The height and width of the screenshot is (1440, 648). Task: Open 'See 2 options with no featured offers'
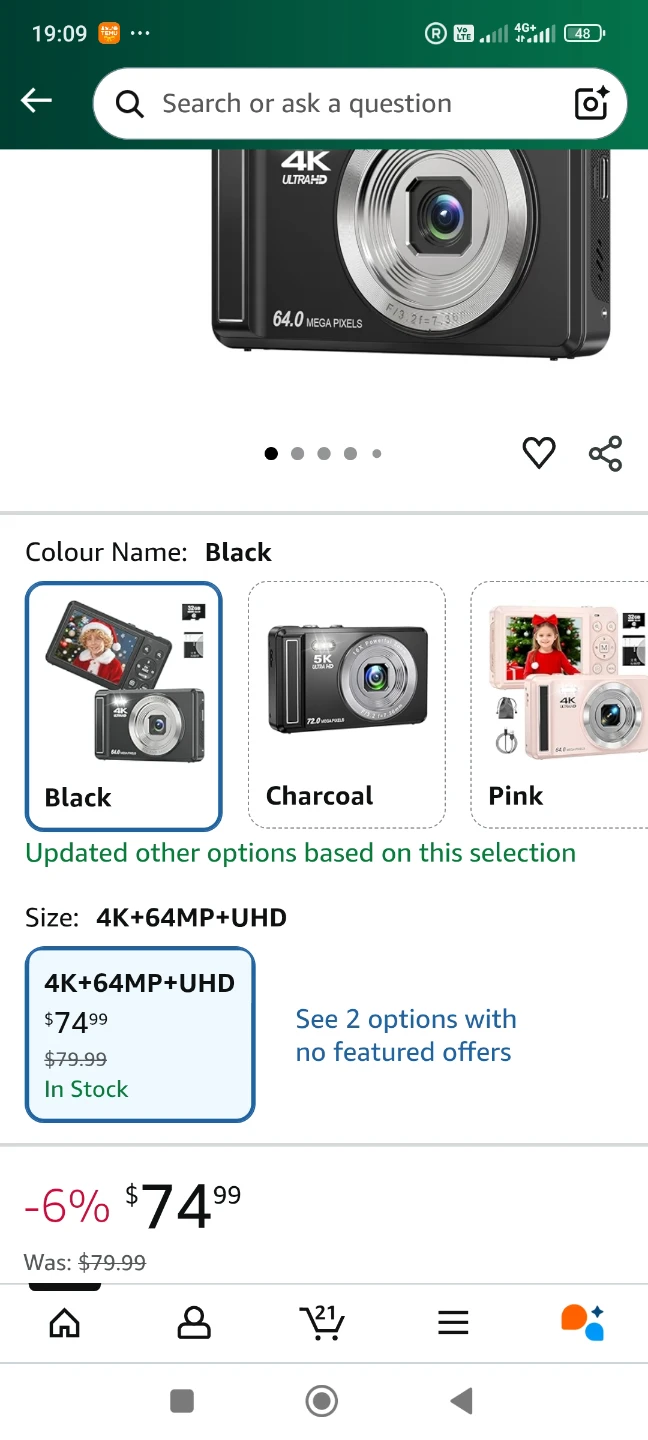point(405,1035)
